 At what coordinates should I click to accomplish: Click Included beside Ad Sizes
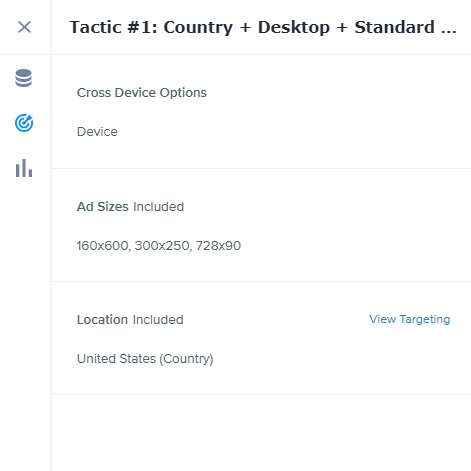(x=159, y=207)
